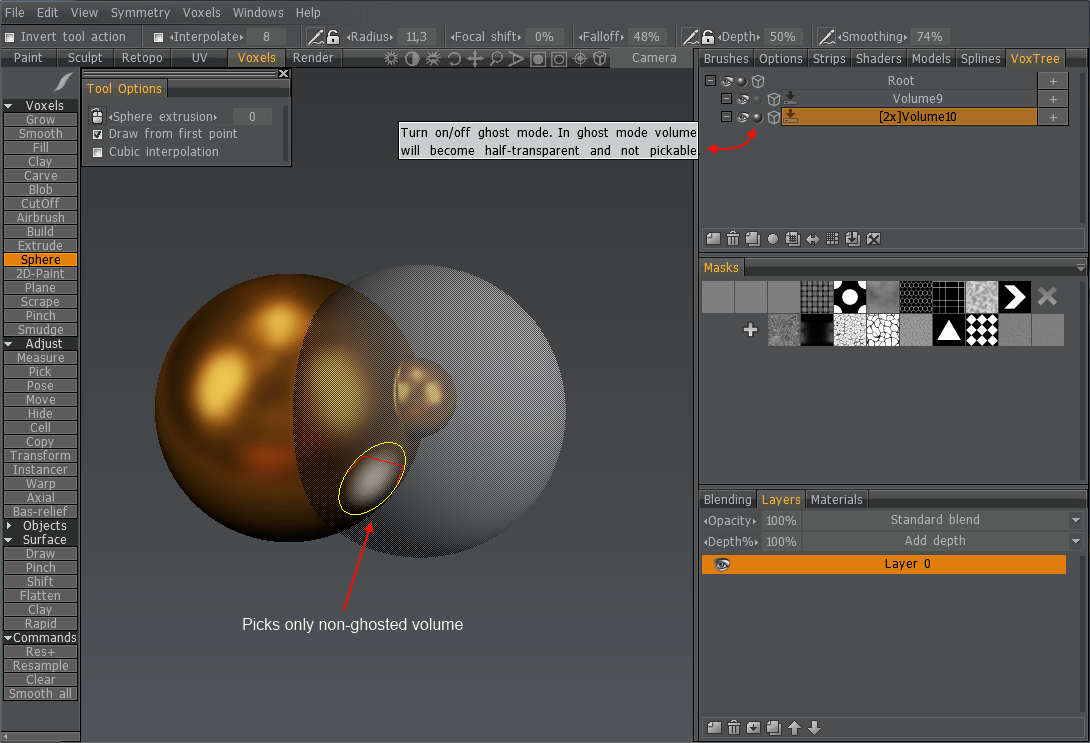The height and width of the screenshot is (743, 1090).
Task: Open the Standard blend dropdown
Action: (x=1076, y=520)
